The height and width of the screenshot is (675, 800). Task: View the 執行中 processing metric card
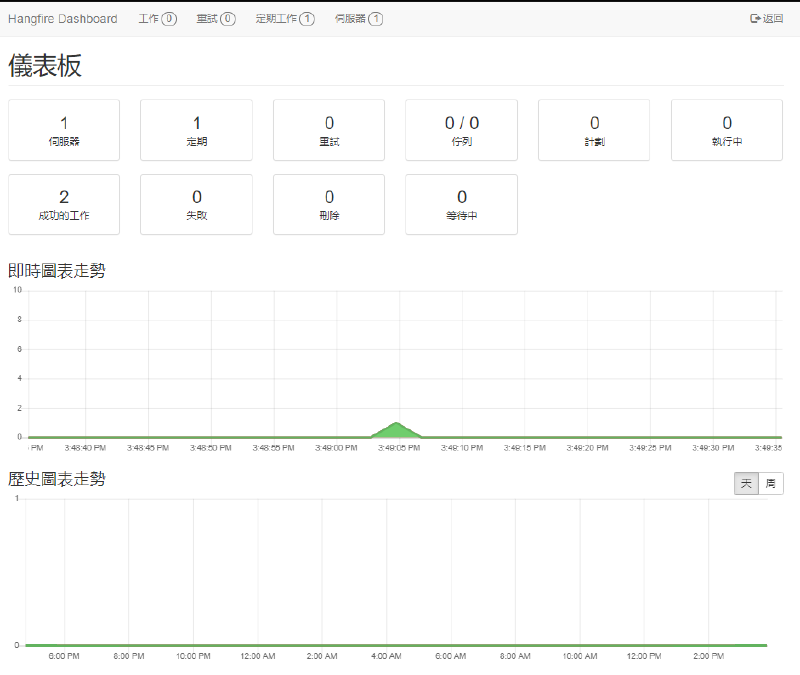pos(727,130)
